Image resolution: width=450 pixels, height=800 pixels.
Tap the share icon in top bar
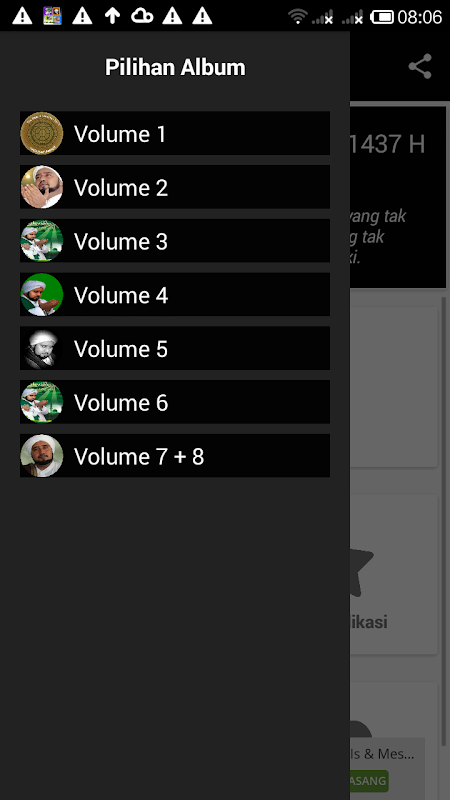[x=420, y=66]
